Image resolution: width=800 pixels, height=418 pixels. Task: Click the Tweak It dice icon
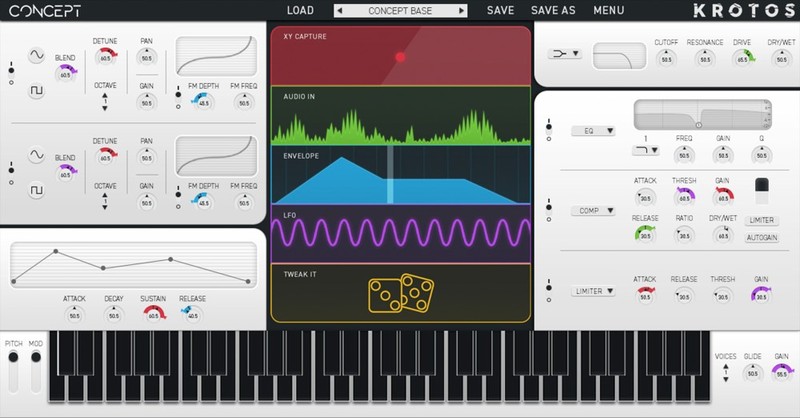401,293
